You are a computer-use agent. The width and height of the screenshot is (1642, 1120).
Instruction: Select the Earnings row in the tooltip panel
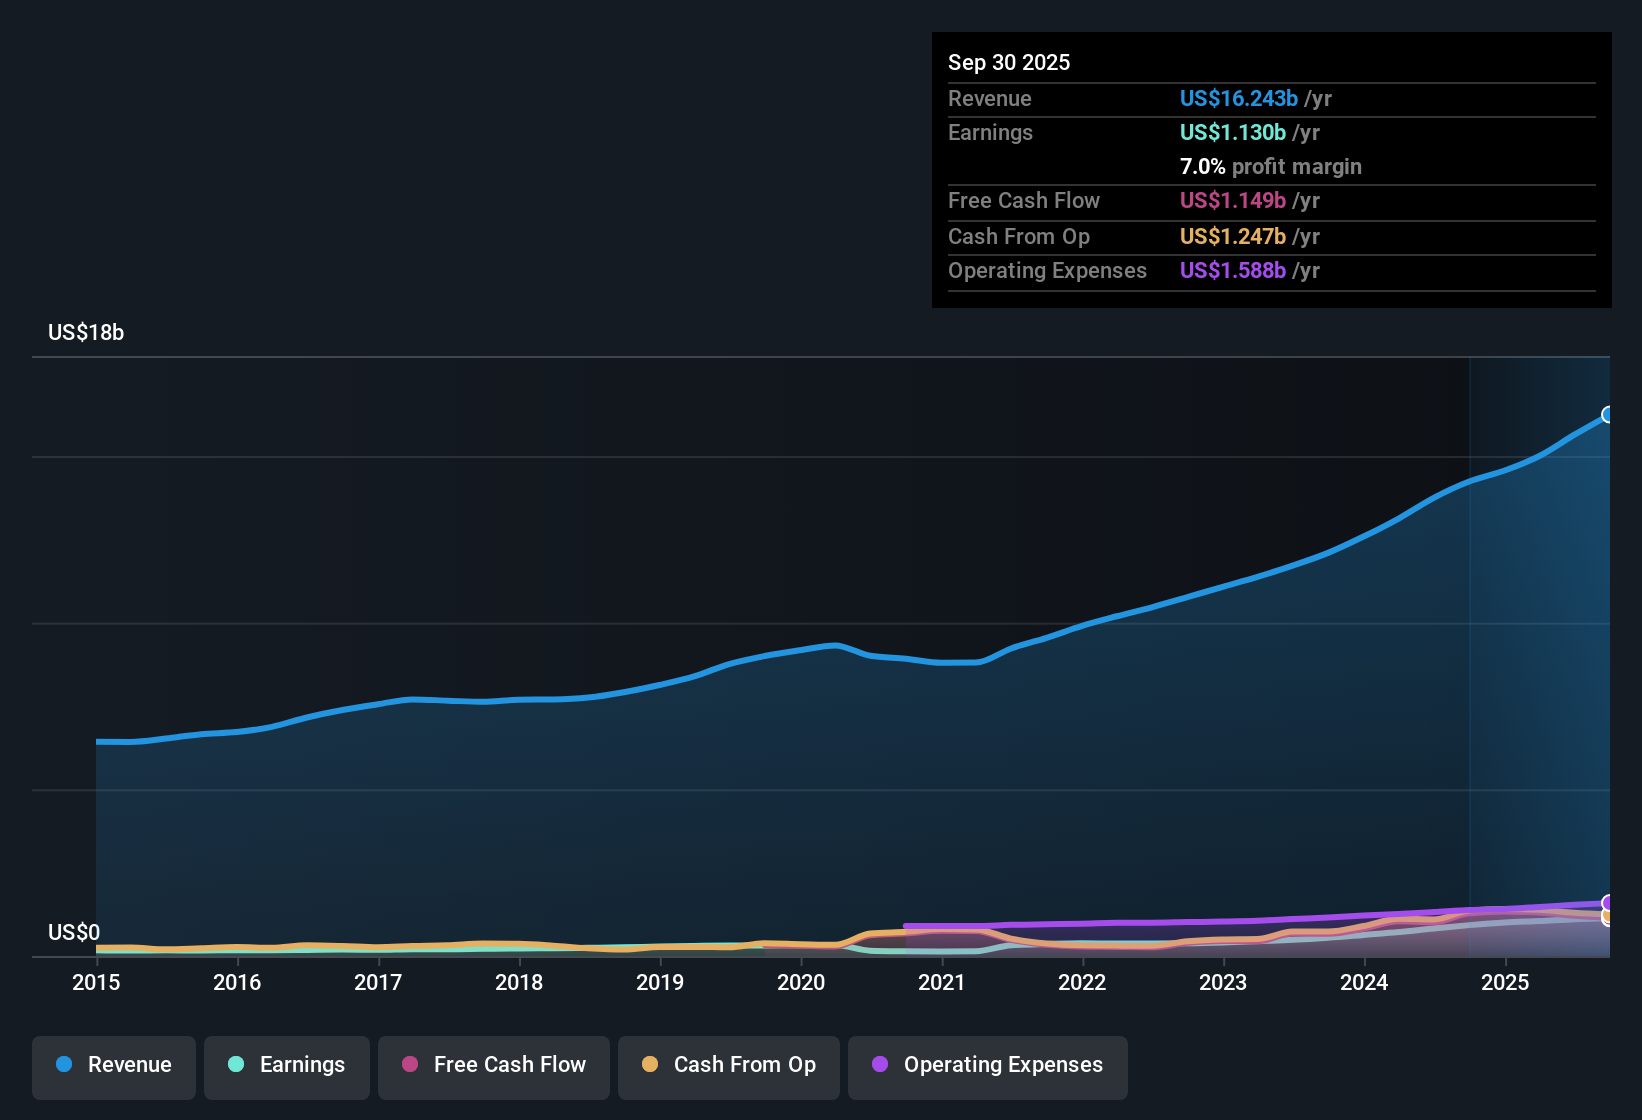click(x=990, y=132)
